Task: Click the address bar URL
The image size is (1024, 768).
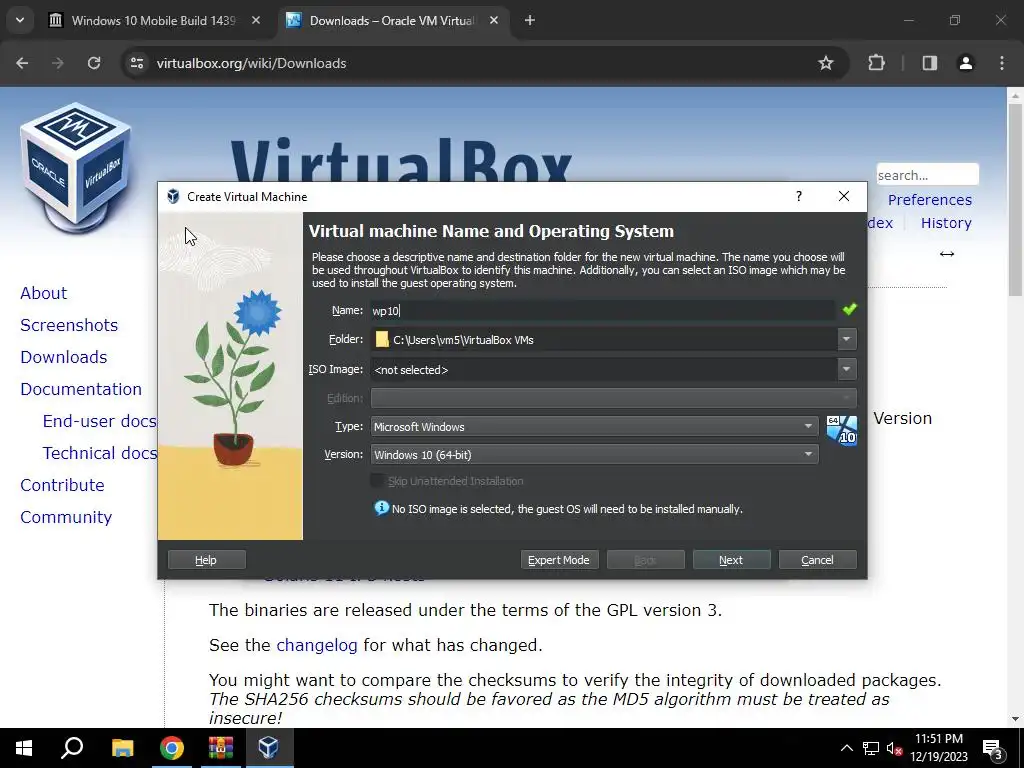Action: pos(251,63)
